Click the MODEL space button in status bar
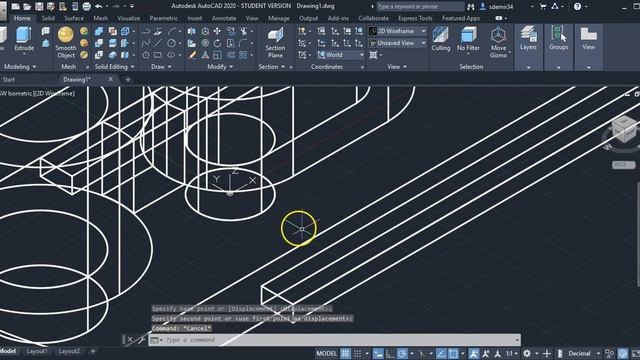The image size is (640, 360). (x=327, y=353)
